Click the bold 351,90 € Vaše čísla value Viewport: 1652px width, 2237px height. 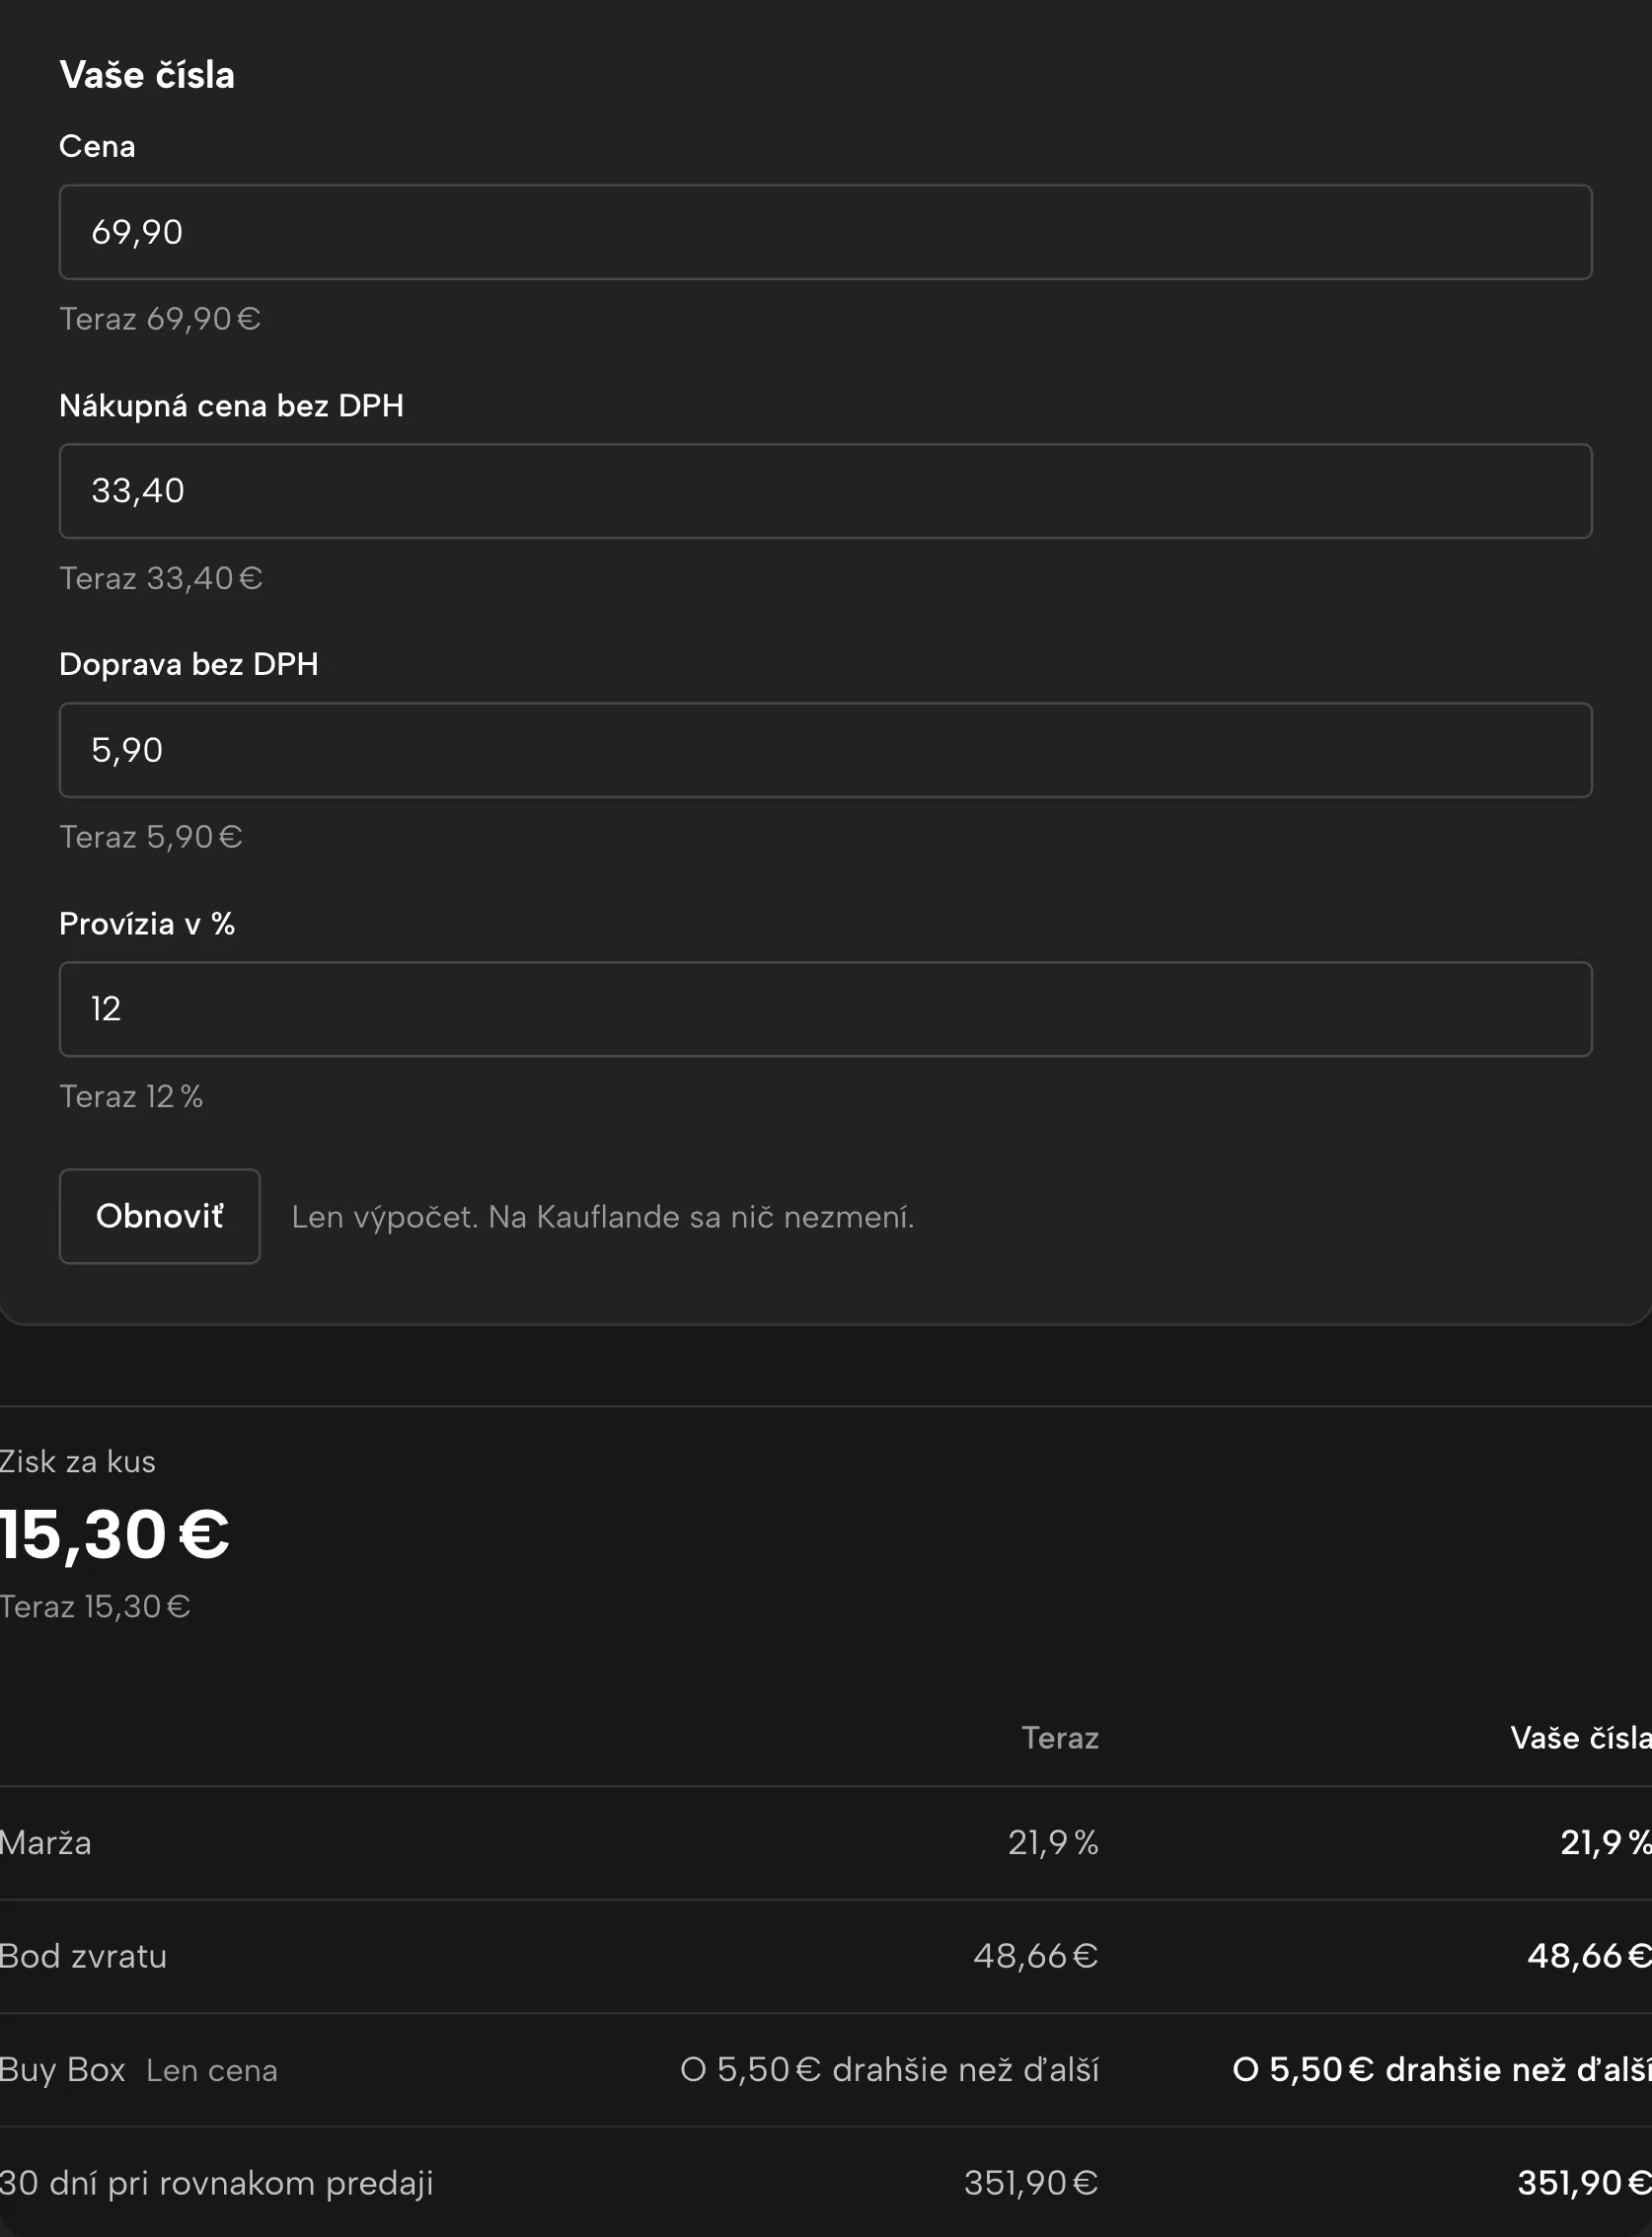pyautogui.click(x=1584, y=2183)
